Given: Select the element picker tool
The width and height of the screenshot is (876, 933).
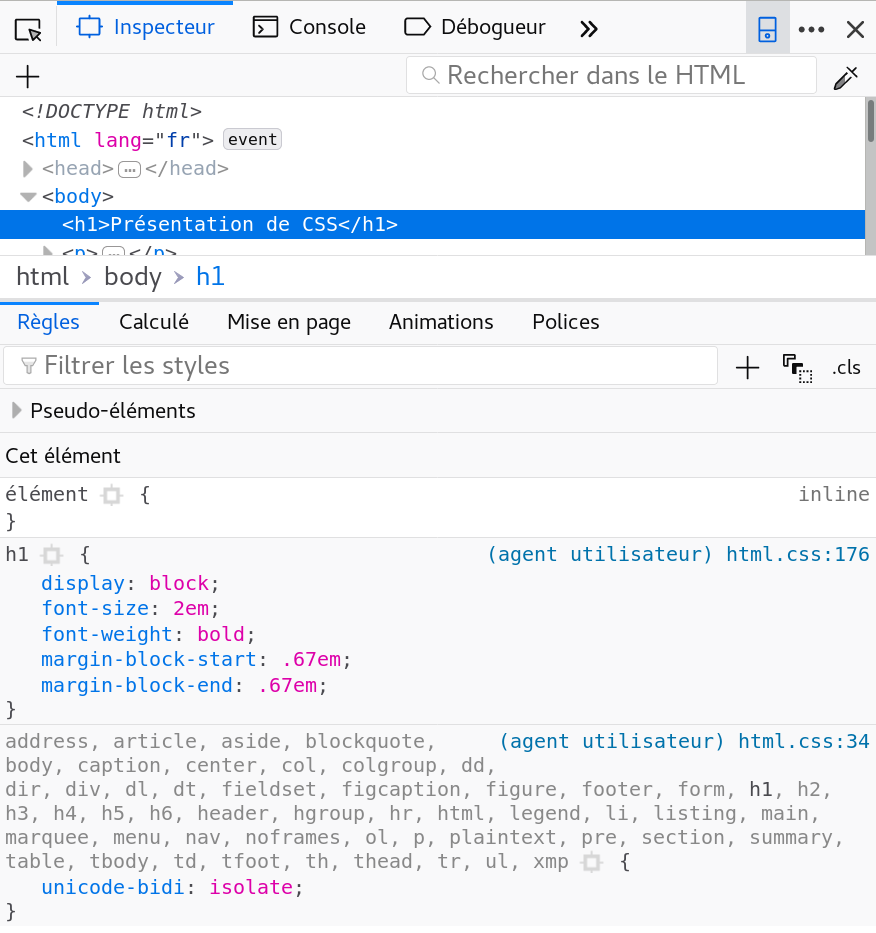Looking at the screenshot, I should coord(27,28).
